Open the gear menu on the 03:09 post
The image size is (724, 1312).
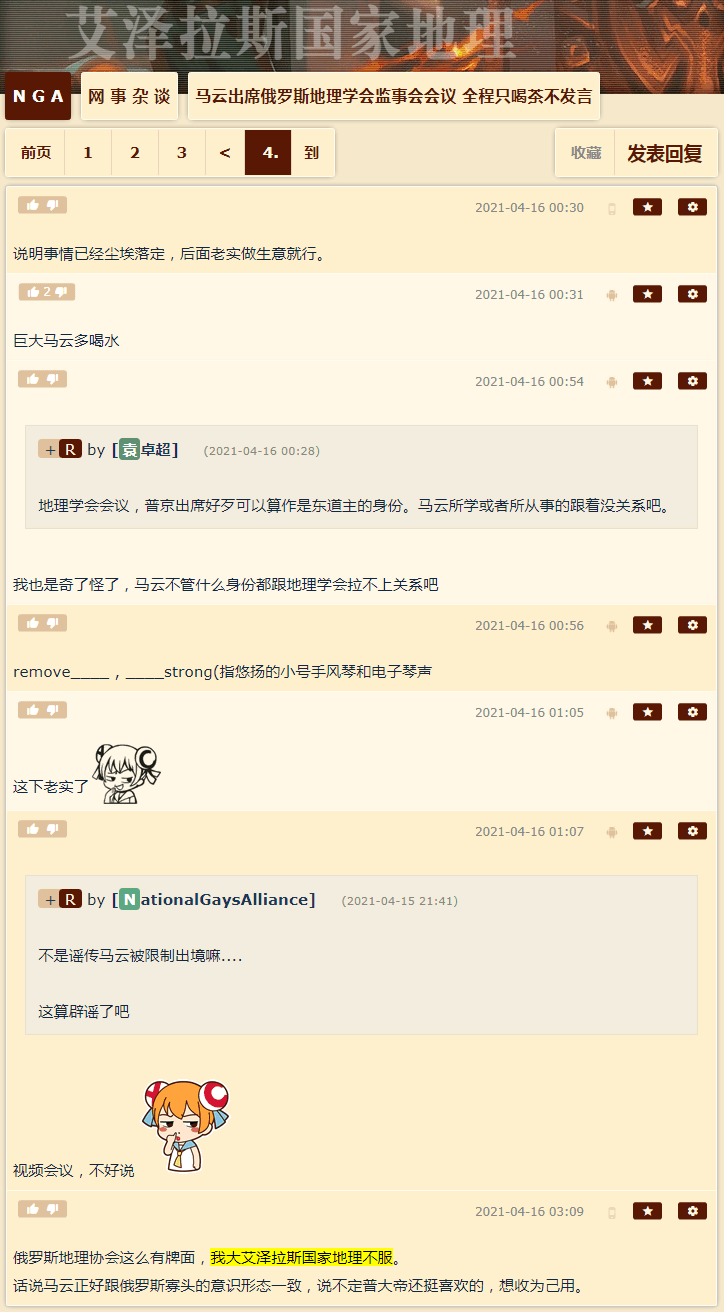[x=692, y=1211]
